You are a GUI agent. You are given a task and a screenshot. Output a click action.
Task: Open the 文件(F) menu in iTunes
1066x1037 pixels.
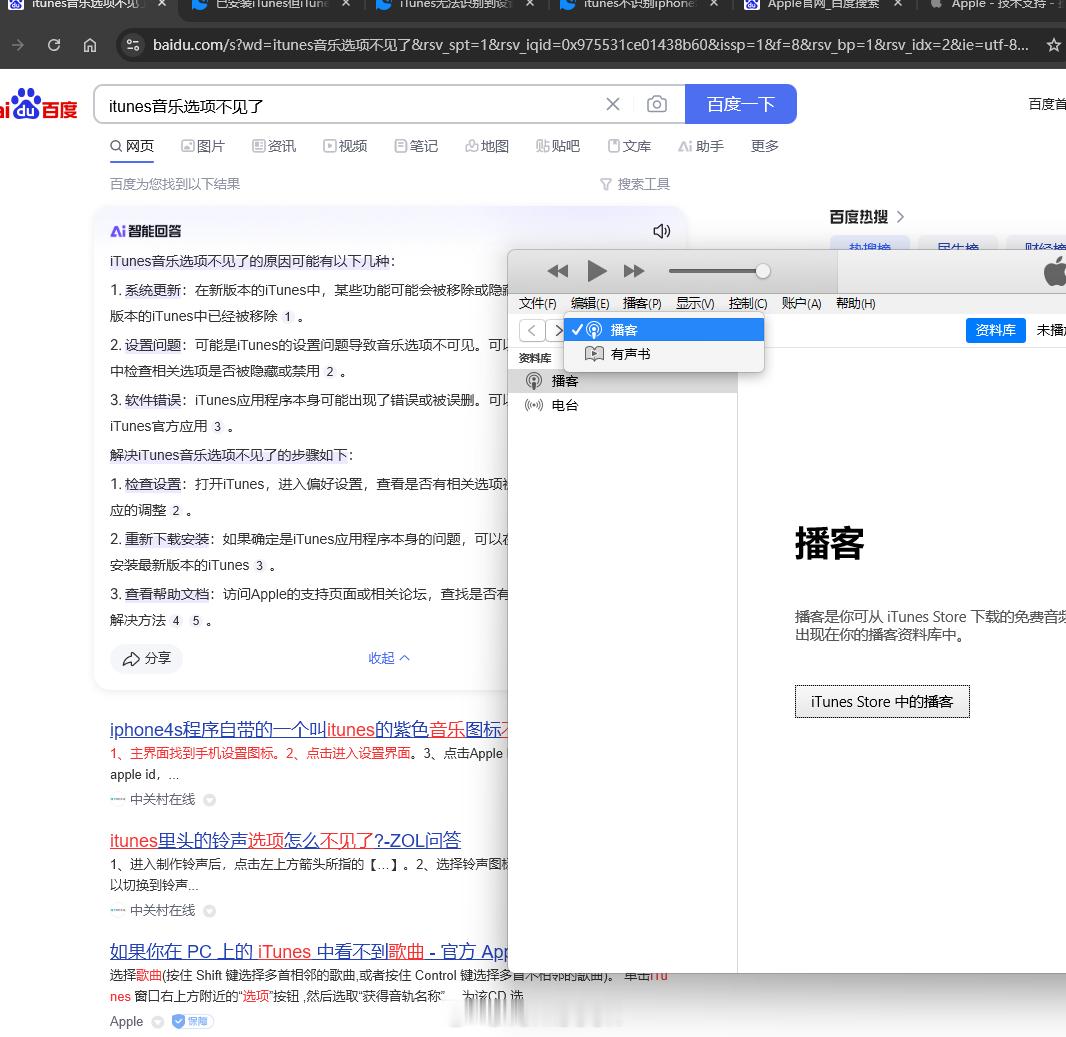[537, 303]
